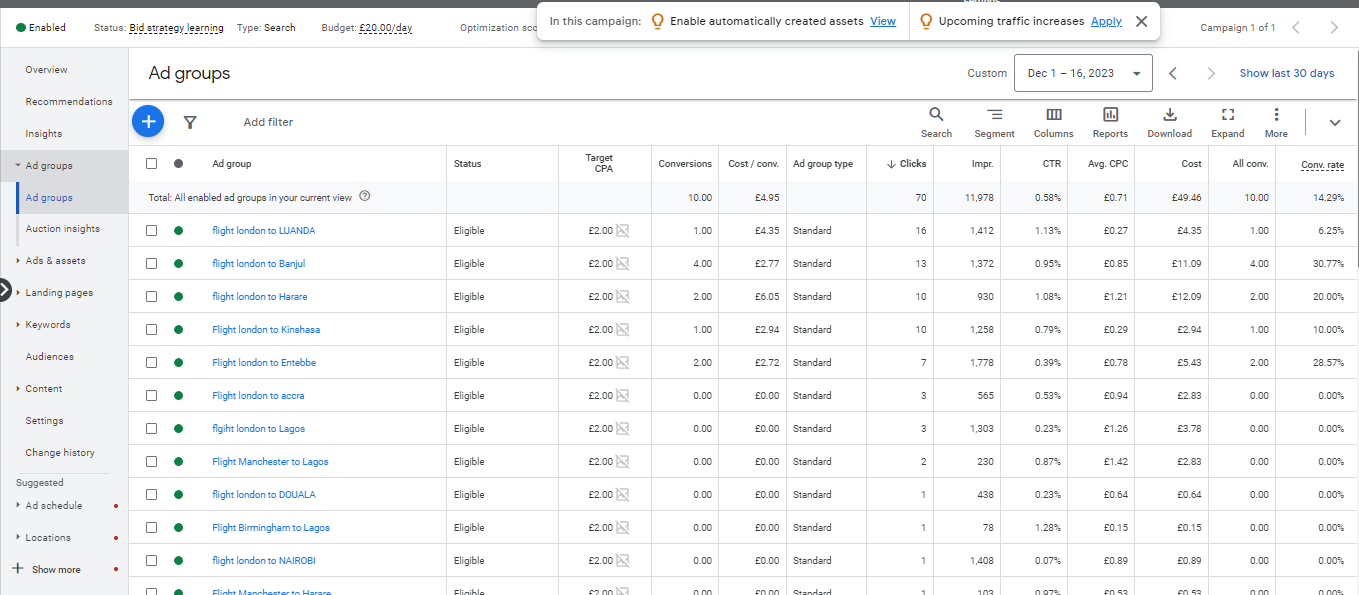Click the blue plus create button
Viewport: 1359px width, 595px height.
pyautogui.click(x=148, y=122)
